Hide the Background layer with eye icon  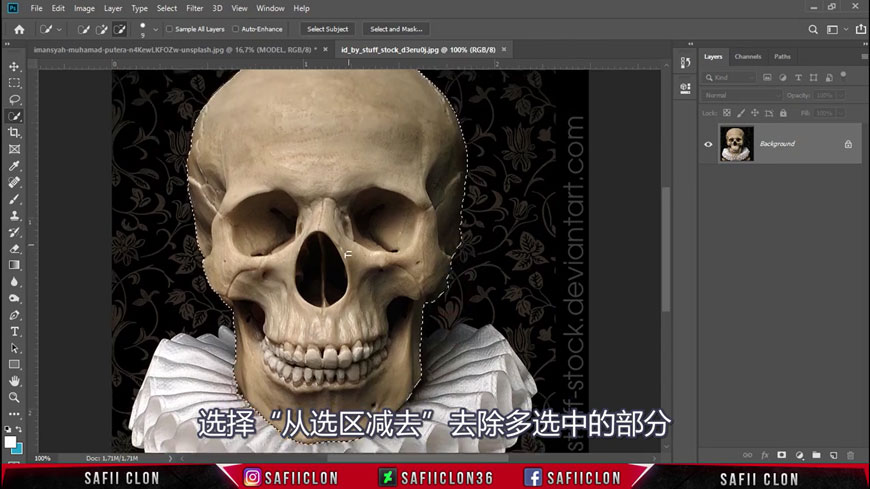(709, 144)
